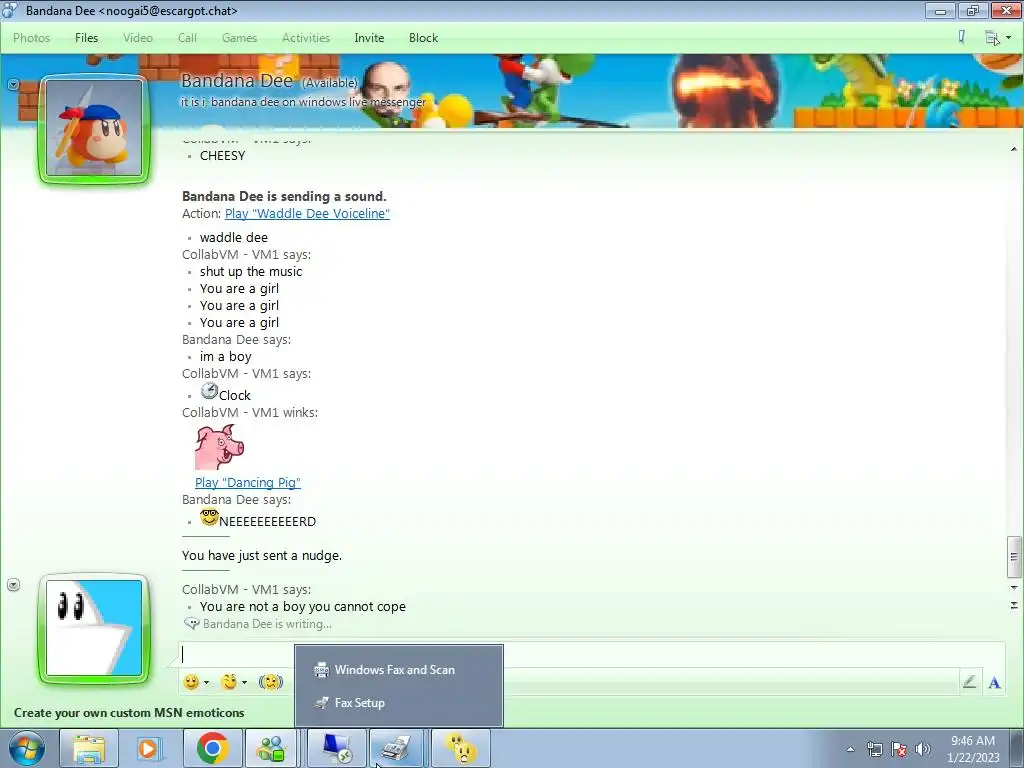This screenshot has width=1024, height=768.
Task: Open Windows Live Messenger taskbar icon
Action: (272, 748)
